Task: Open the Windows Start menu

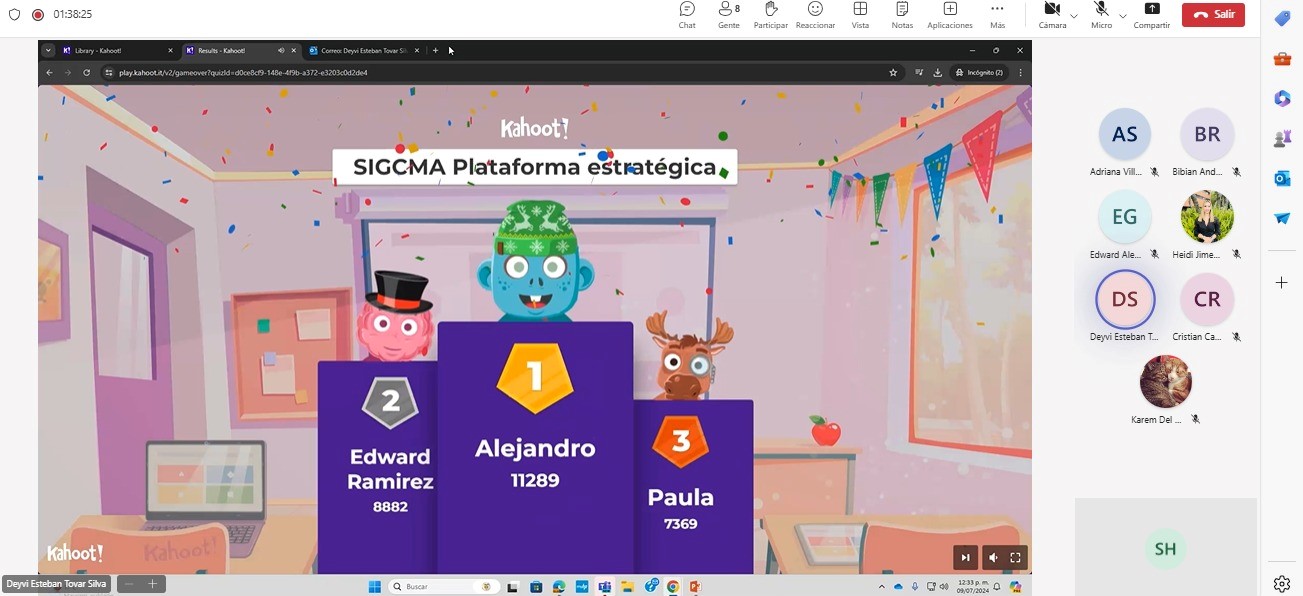Action: click(374, 586)
